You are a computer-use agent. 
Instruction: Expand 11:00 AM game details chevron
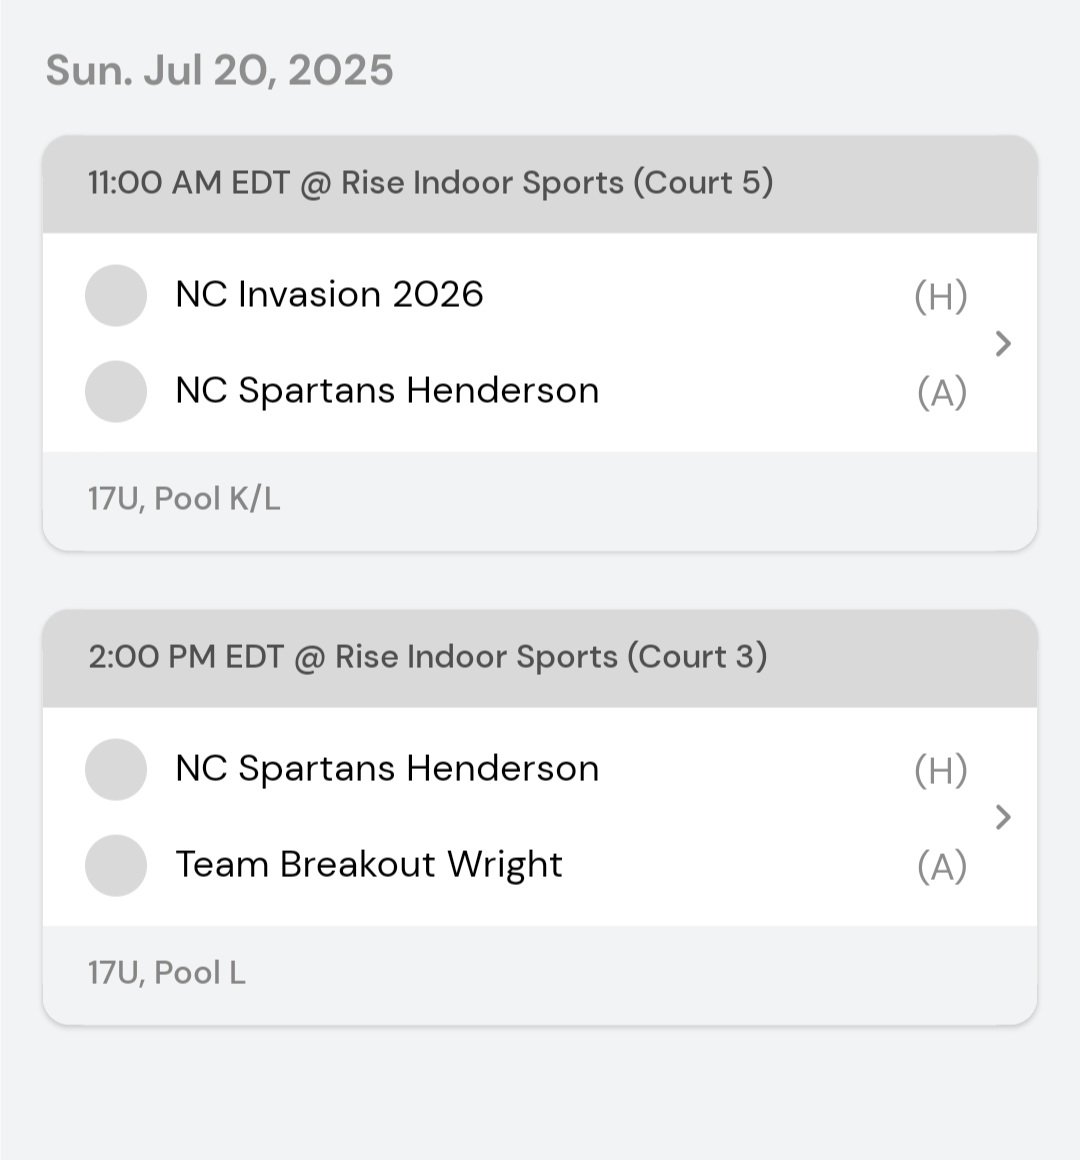pyautogui.click(x=1003, y=344)
